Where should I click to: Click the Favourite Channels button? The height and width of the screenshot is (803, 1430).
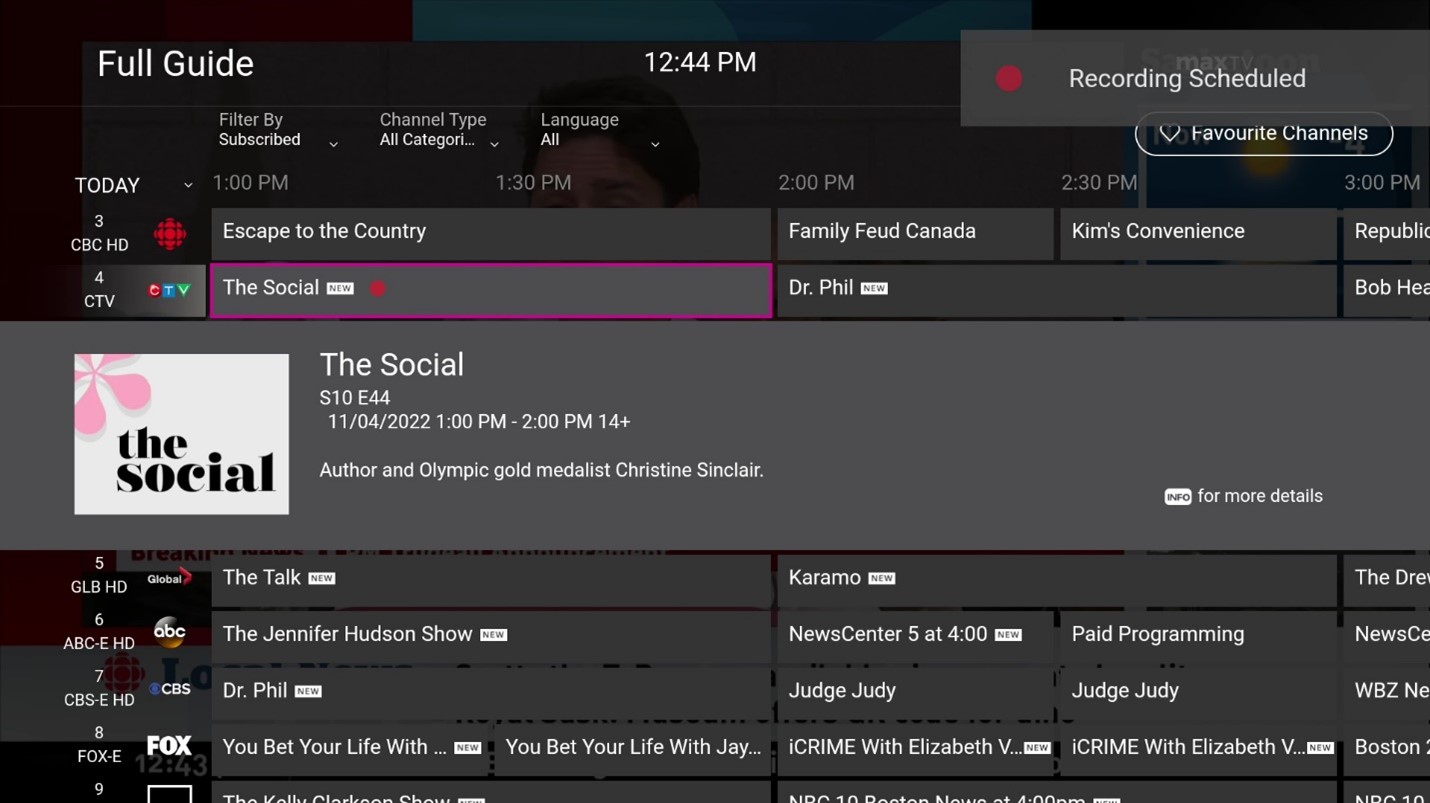pyautogui.click(x=1263, y=133)
